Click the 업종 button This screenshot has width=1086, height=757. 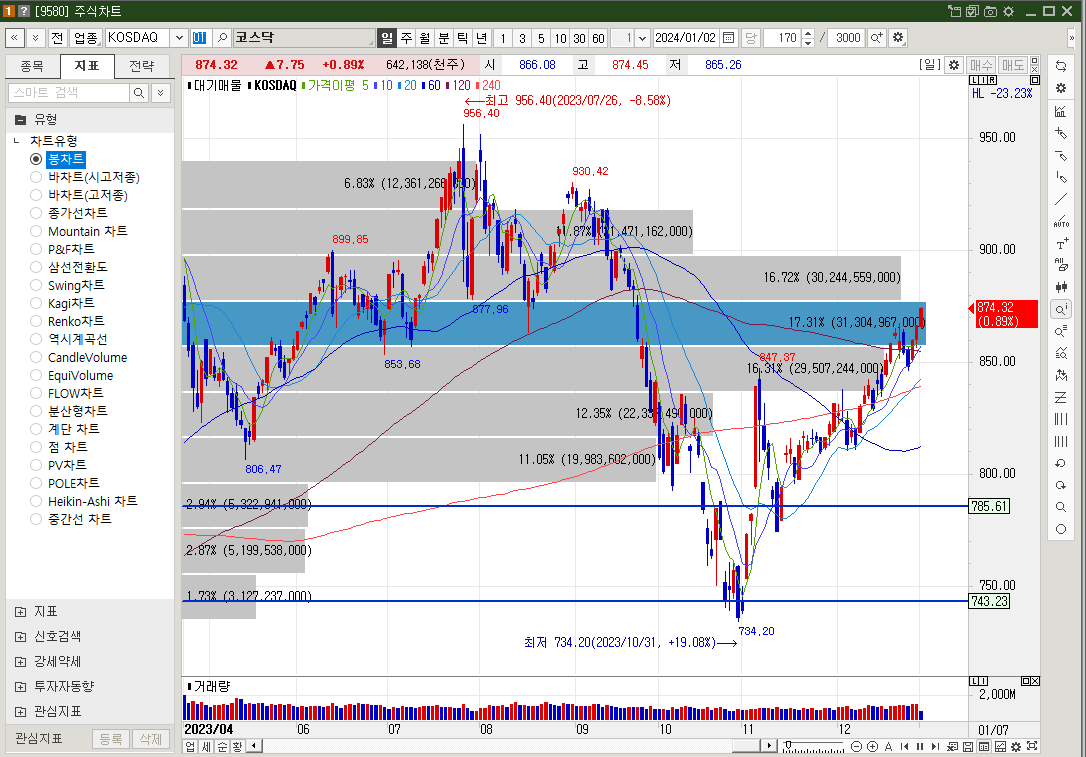[x=86, y=37]
